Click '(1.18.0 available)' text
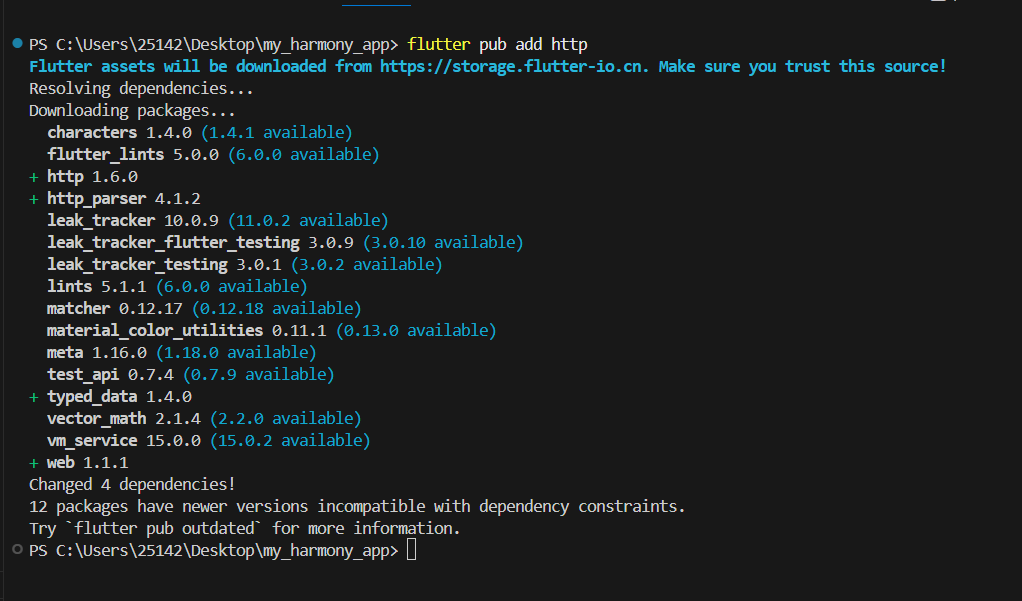The width and height of the screenshot is (1022, 601). [236, 353]
